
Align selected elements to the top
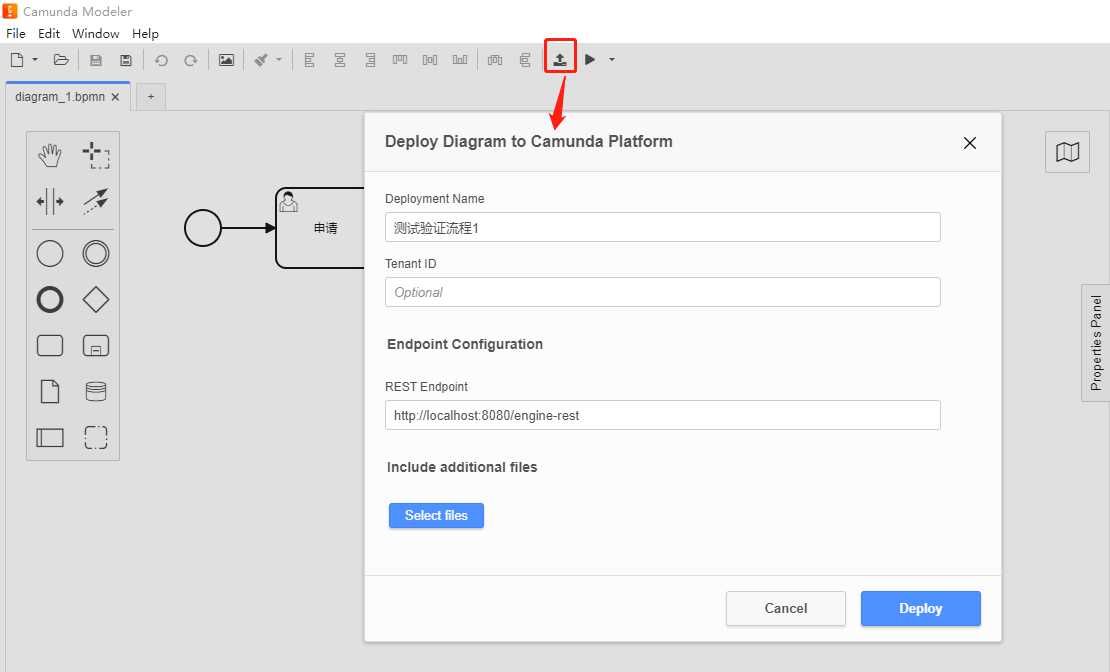[400, 60]
